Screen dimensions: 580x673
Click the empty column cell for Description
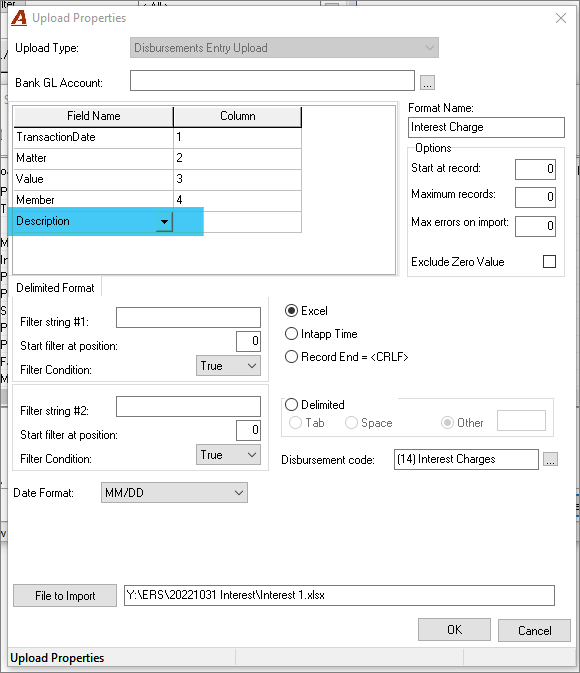coord(237,222)
